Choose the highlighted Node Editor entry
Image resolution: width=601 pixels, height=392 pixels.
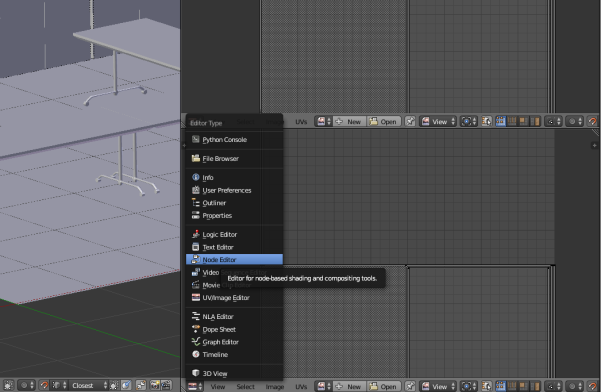click(234, 259)
